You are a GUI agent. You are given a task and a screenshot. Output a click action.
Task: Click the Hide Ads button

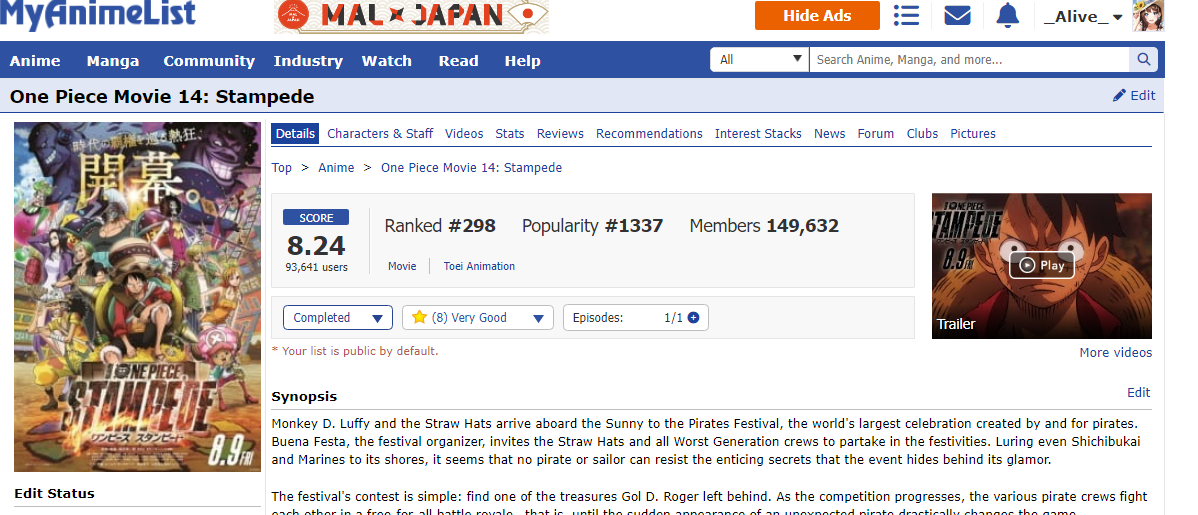[x=817, y=16]
